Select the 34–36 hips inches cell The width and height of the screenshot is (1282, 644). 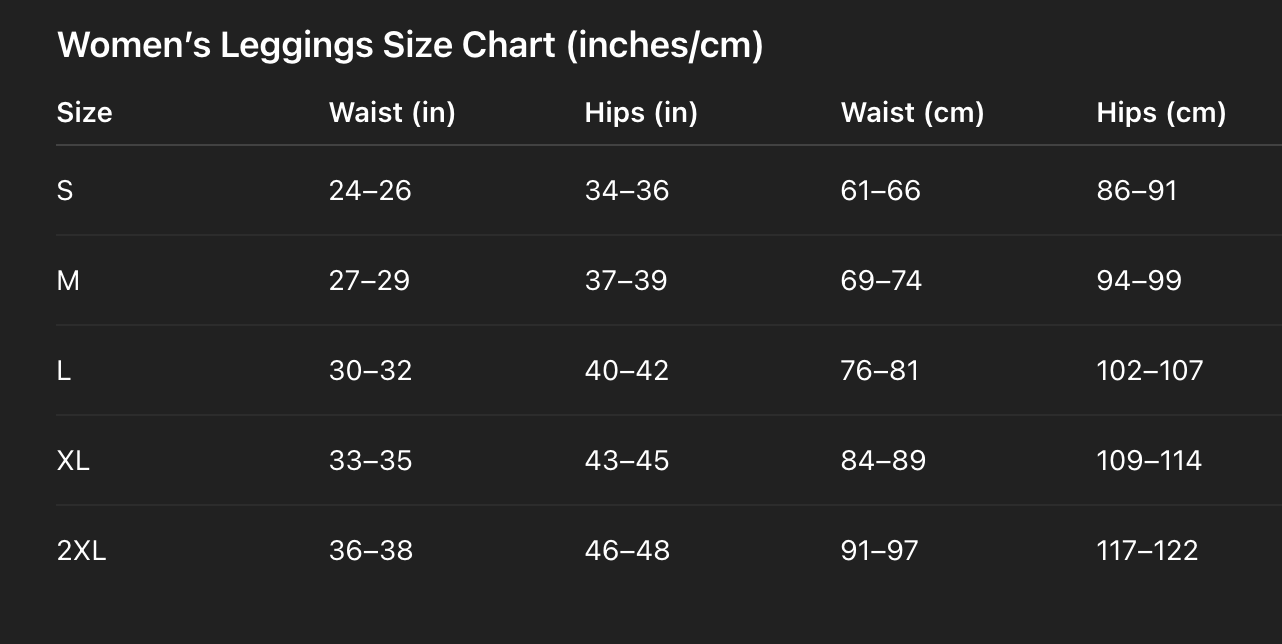point(626,190)
